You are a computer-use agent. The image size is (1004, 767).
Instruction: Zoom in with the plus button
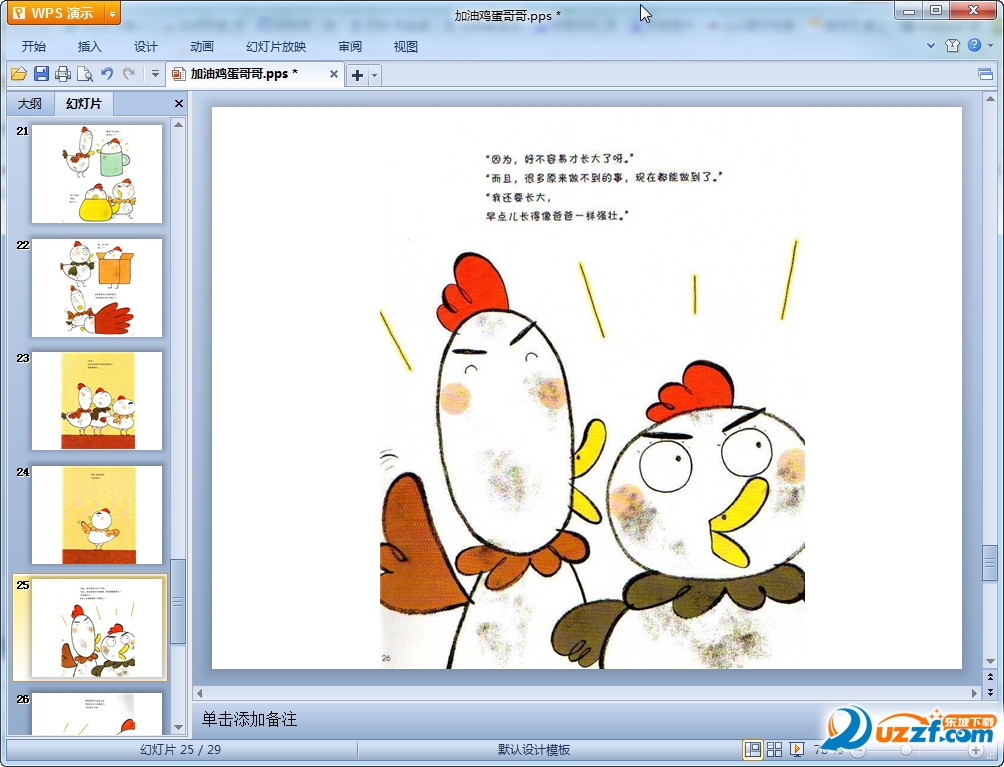(x=976, y=750)
